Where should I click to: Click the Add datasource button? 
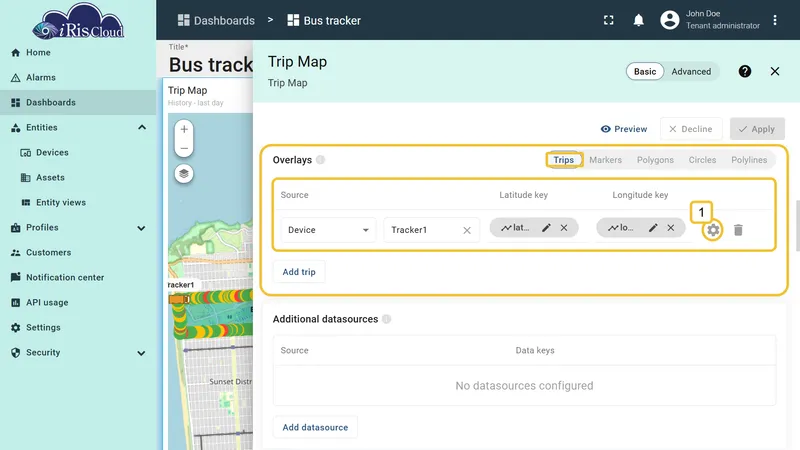point(315,428)
